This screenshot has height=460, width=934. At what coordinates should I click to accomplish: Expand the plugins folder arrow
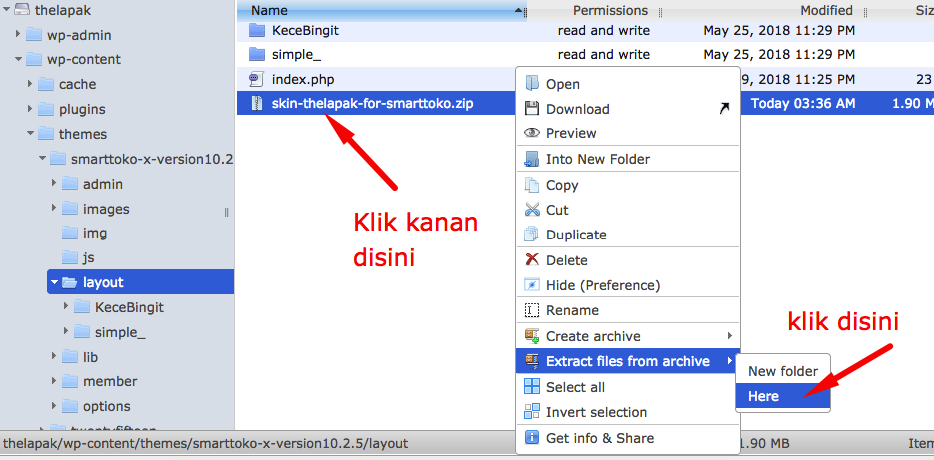pyautogui.click(x=30, y=109)
